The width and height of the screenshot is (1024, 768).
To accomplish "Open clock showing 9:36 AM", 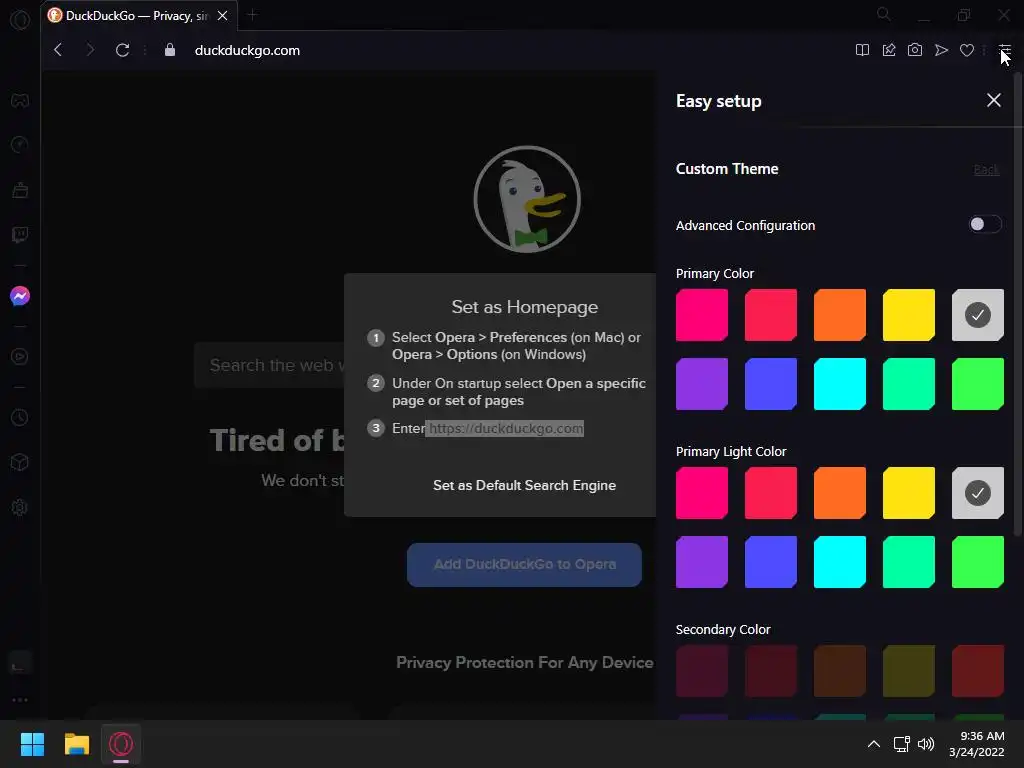I will [x=977, y=744].
